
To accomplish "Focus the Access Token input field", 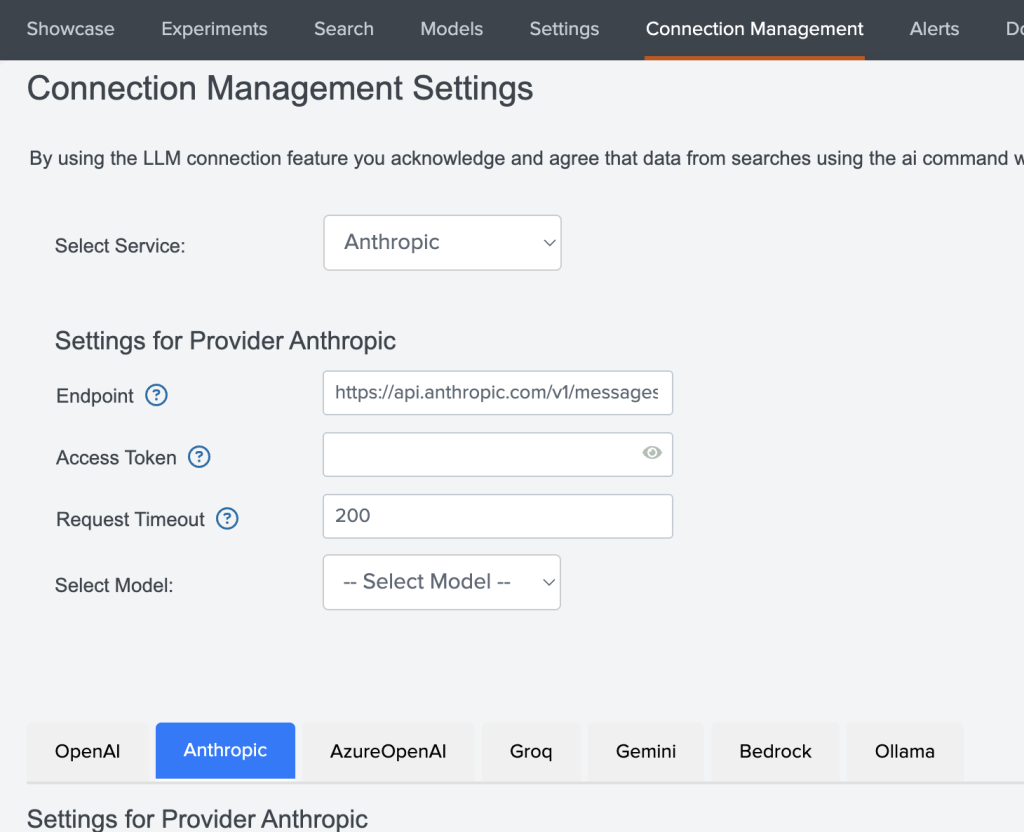I will pos(480,454).
